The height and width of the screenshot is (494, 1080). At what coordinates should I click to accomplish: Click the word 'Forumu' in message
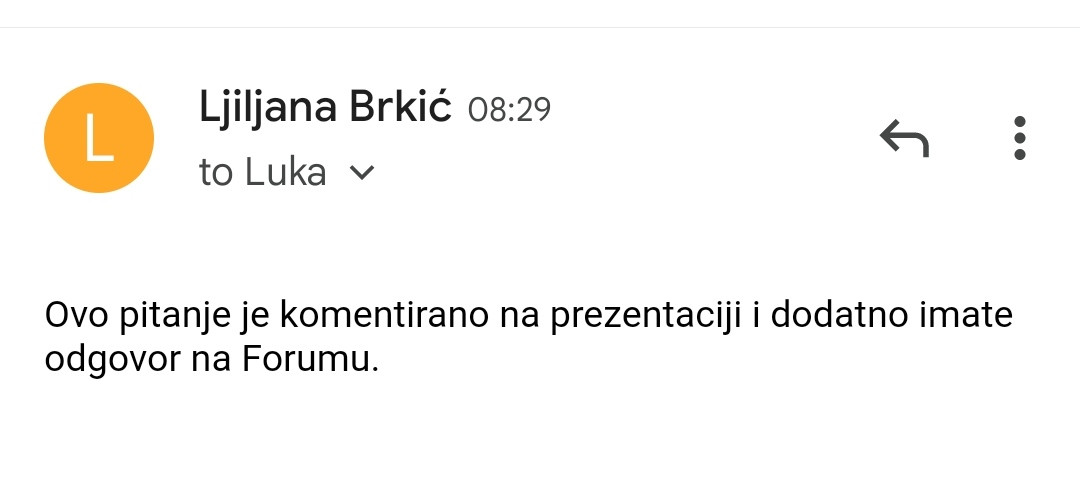(x=310, y=360)
